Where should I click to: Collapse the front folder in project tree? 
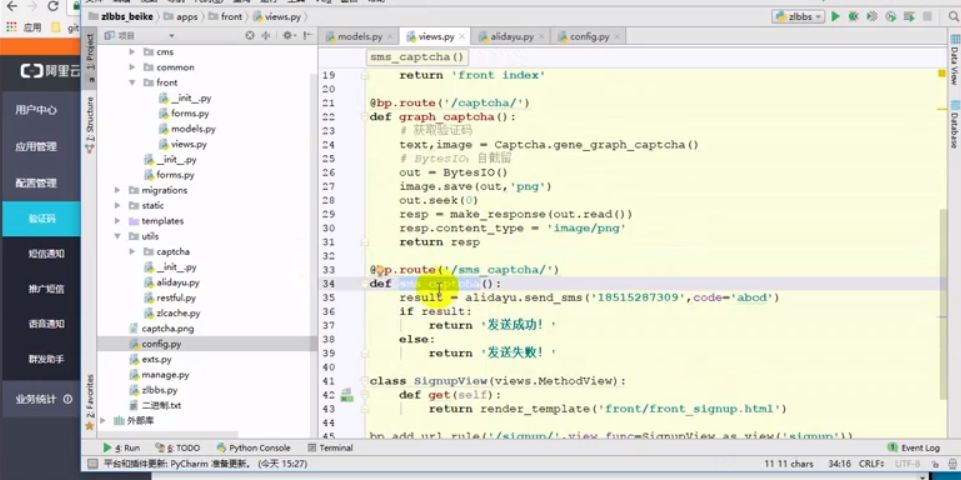pos(133,83)
